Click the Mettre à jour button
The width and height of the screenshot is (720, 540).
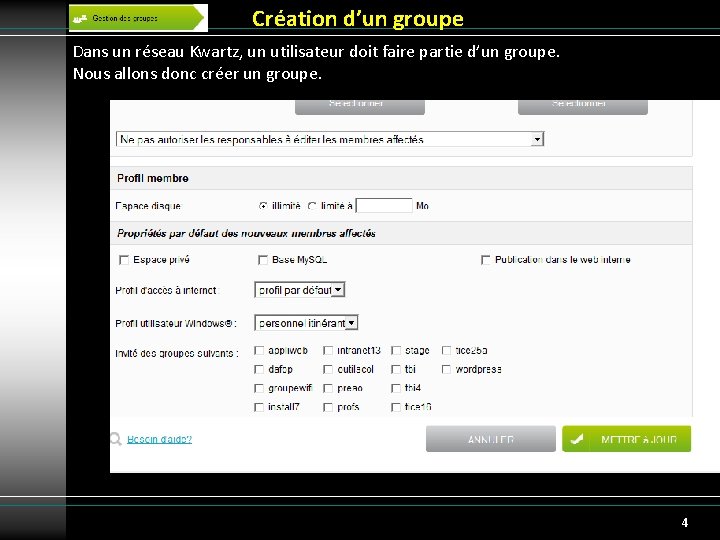(627, 439)
